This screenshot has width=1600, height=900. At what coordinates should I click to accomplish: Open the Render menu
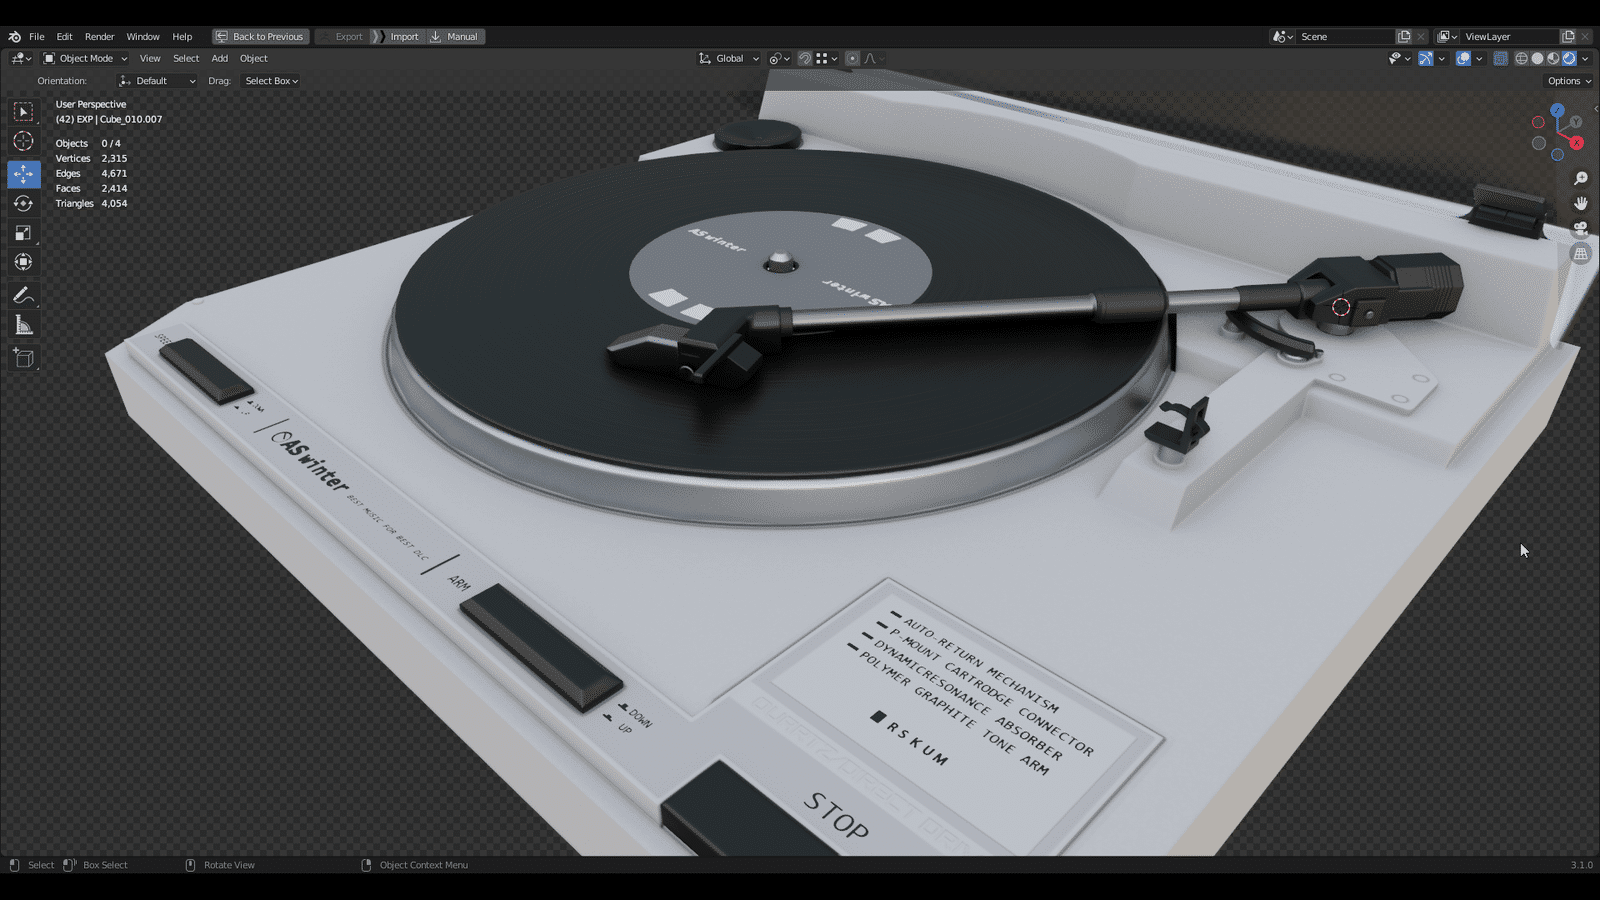99,36
